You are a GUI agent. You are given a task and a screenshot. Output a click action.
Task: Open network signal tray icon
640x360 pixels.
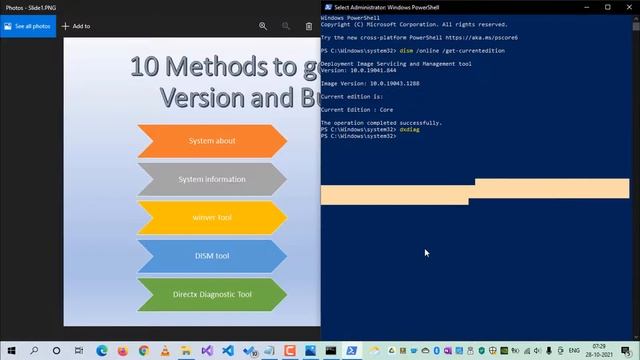point(527,351)
